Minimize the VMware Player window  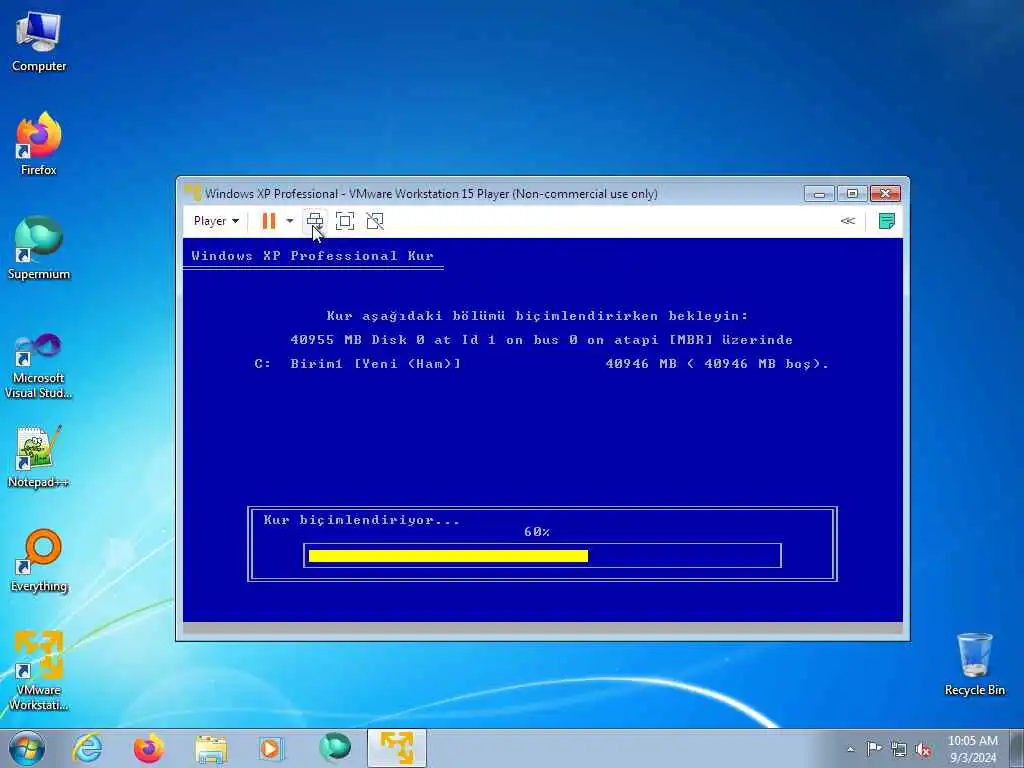(819, 193)
